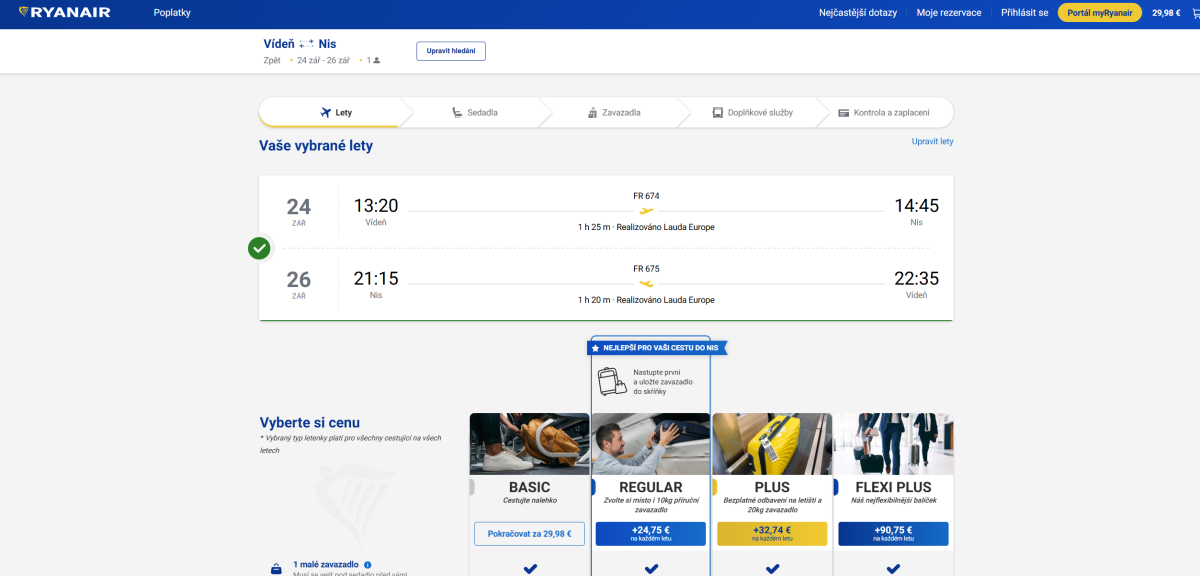
Task: Click the small bag icon near 1 malé zavazadlo
Action: pos(277,569)
